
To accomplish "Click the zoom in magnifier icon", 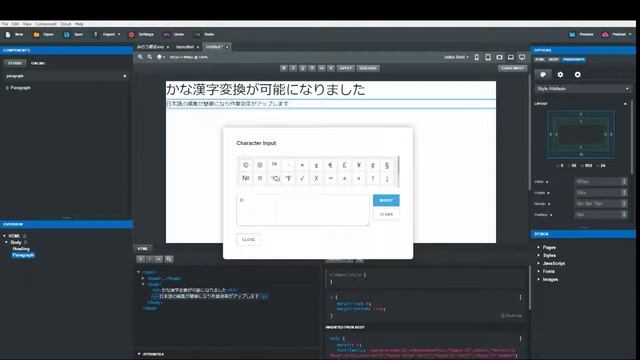I will point(140,57).
